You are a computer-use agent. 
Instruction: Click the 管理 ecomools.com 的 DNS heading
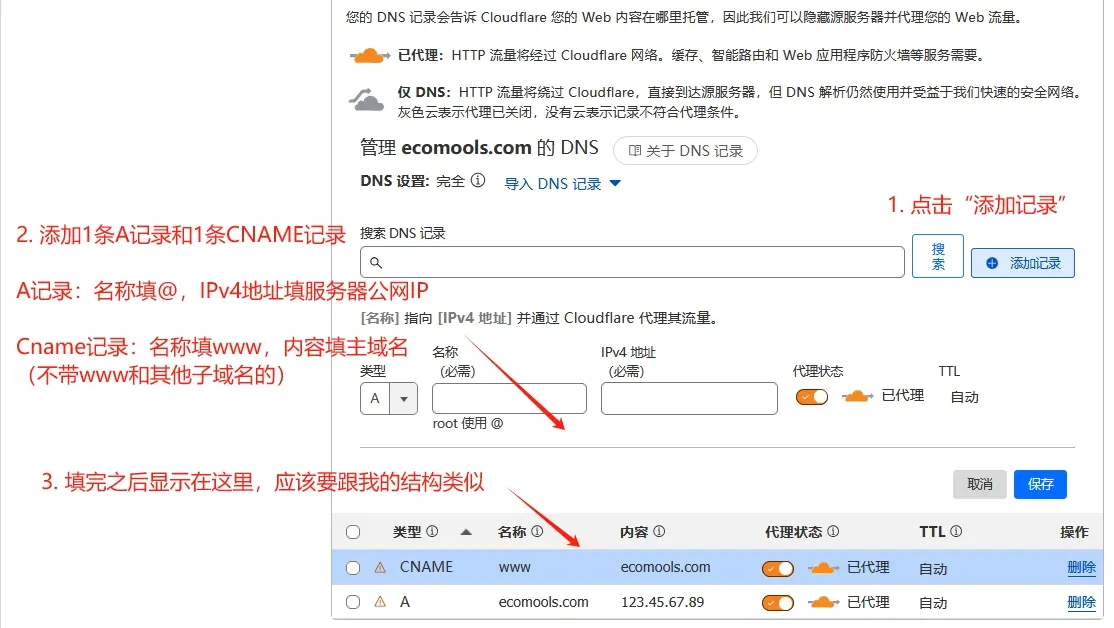click(479, 148)
